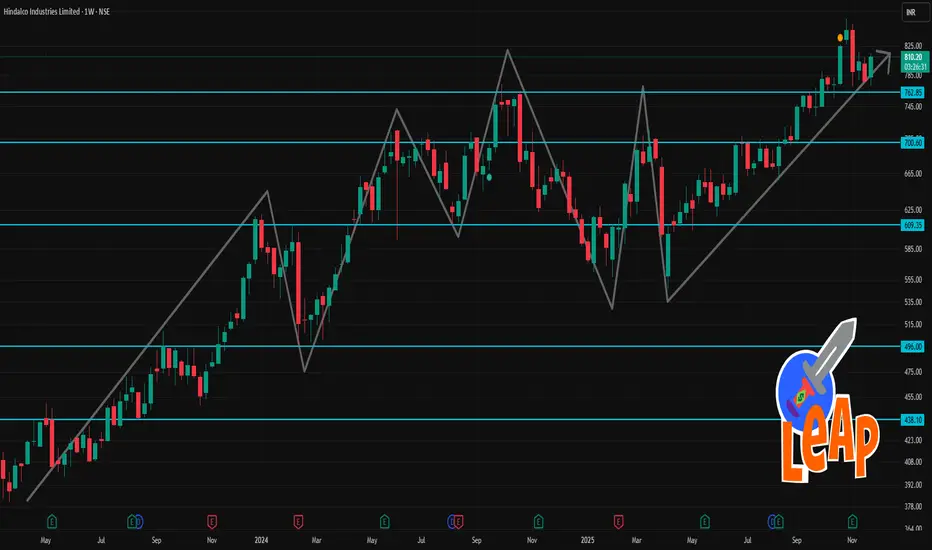Viewport: 932px width, 550px height.
Task: Open the red earnings marker before Sep 2024
Action: tap(459, 522)
